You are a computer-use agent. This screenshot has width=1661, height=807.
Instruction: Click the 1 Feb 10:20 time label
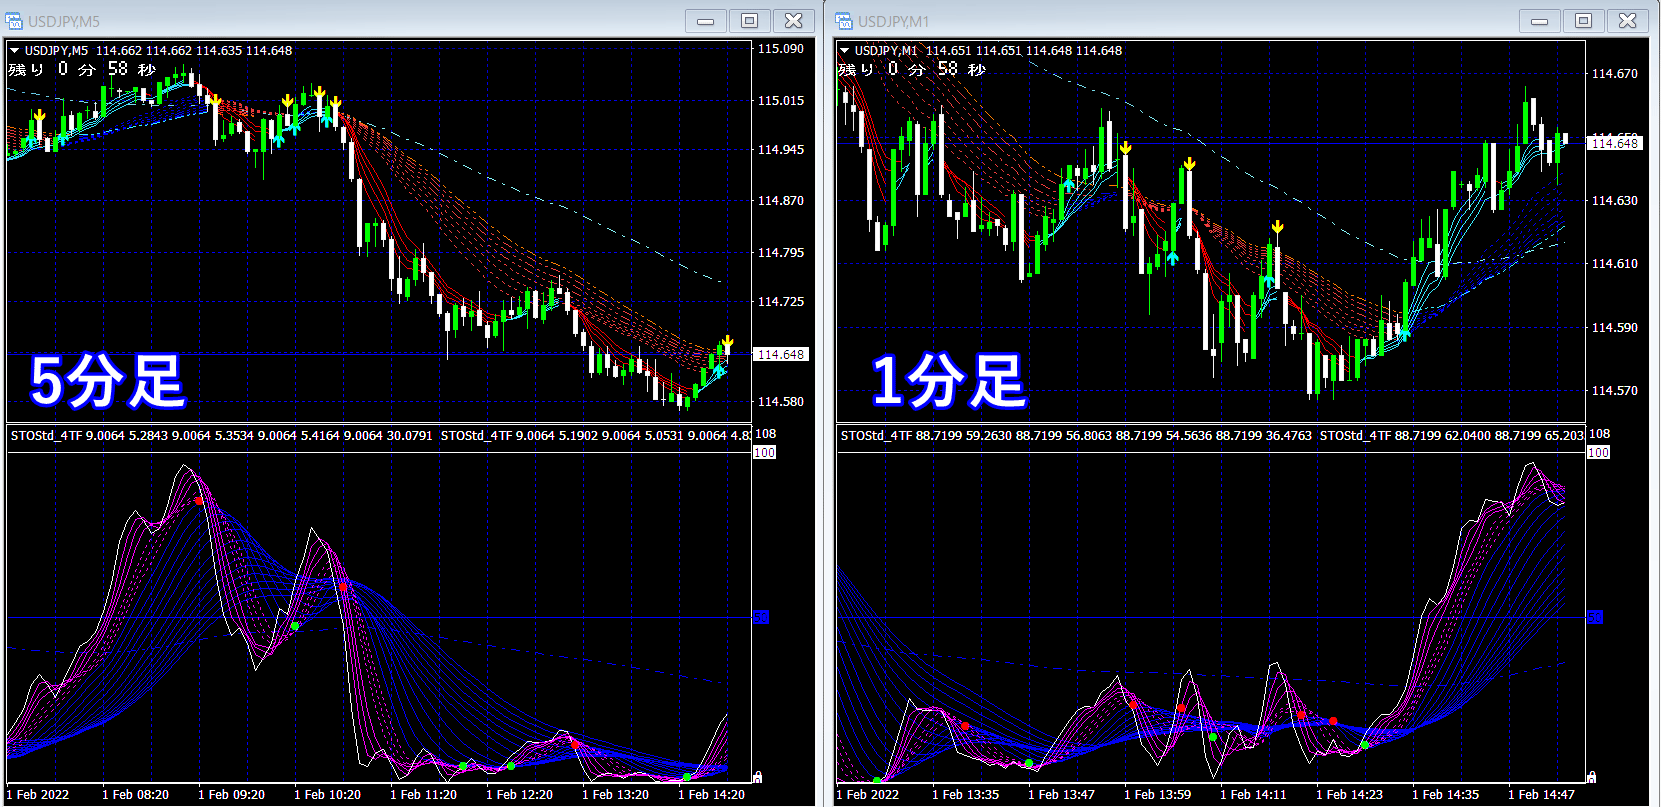327,795
